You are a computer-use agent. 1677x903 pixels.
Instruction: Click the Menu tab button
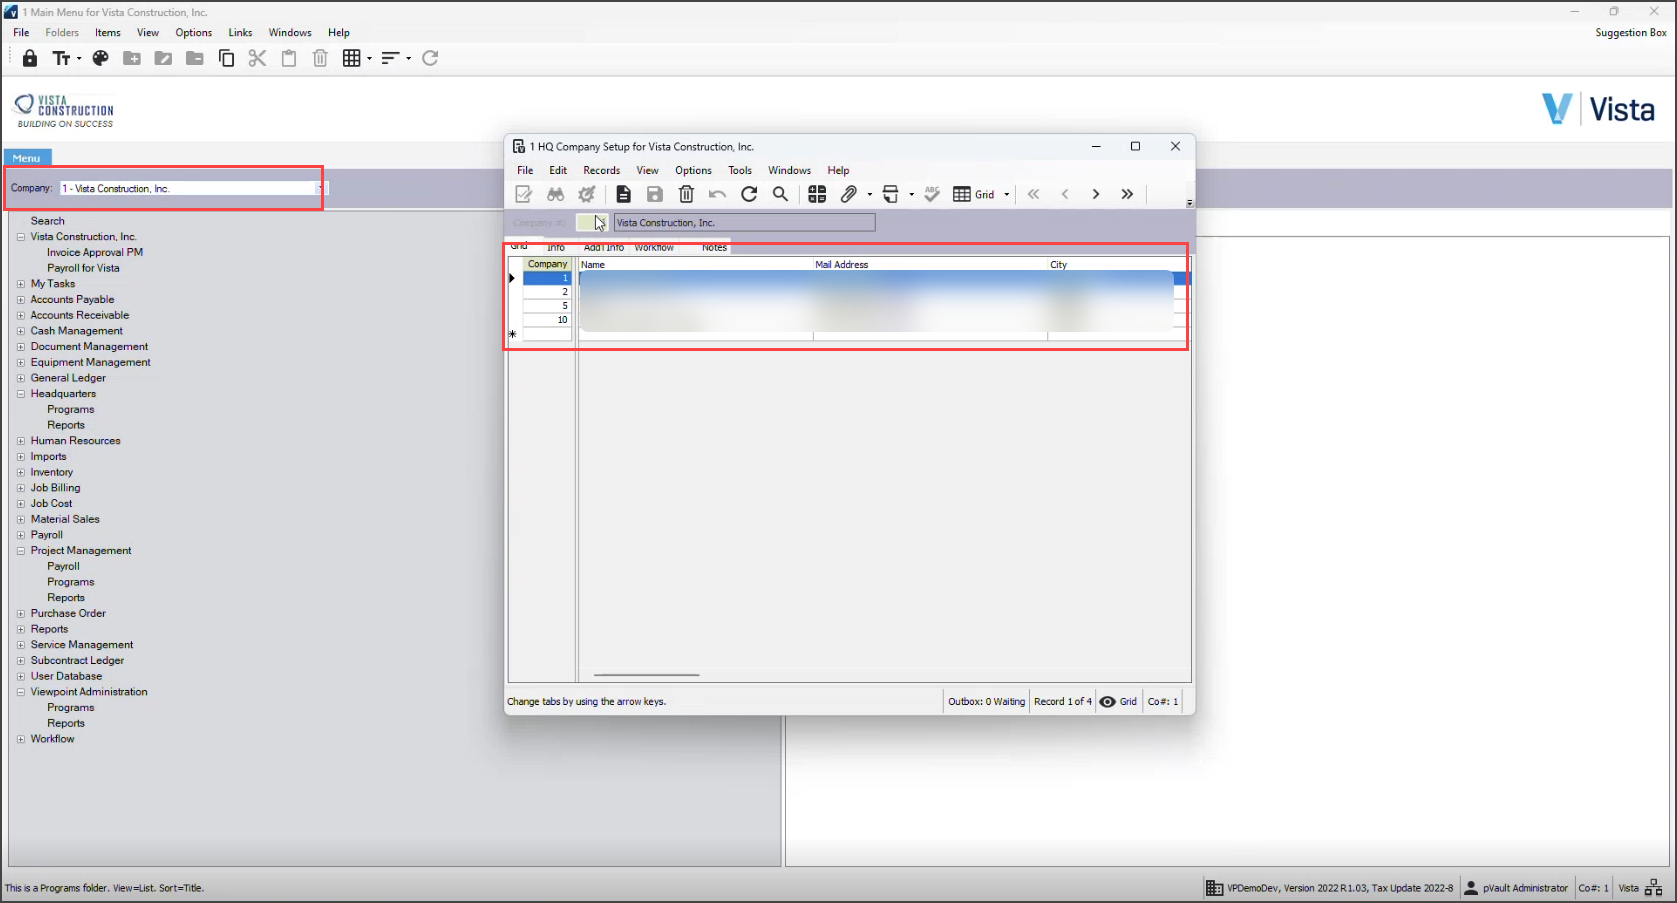(x=27, y=158)
